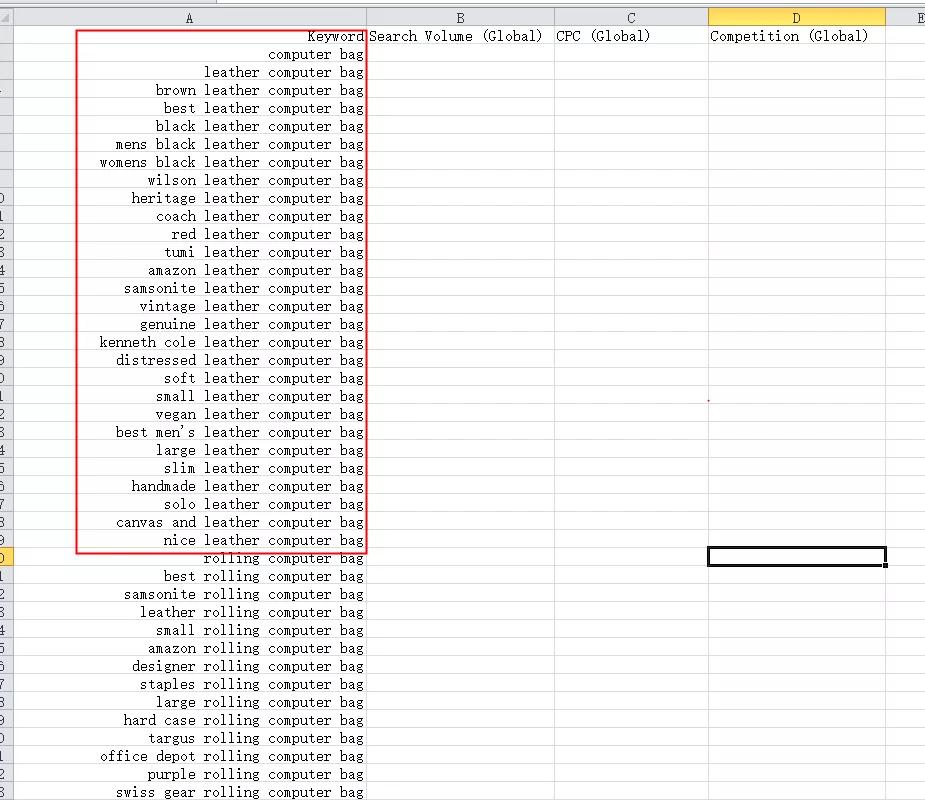The image size is (925, 800).
Task: Click the Select All corner button
Action: coord(6,17)
